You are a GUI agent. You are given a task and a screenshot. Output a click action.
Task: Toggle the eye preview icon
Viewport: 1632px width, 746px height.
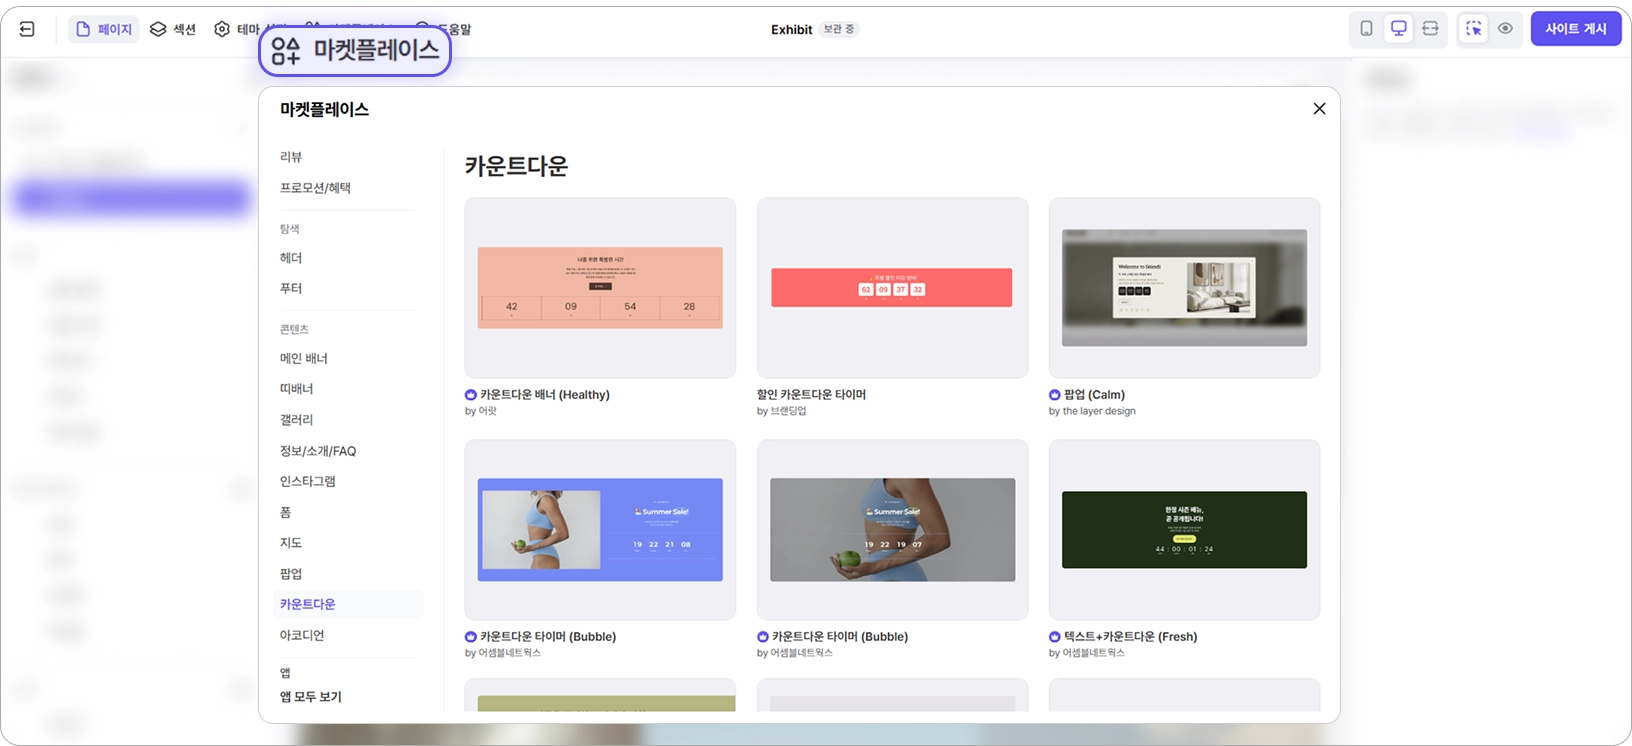(x=1505, y=29)
